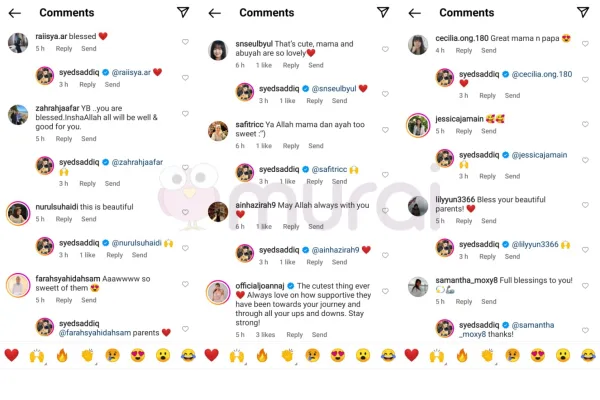Open safitricc's profile avatar

(x=218, y=131)
